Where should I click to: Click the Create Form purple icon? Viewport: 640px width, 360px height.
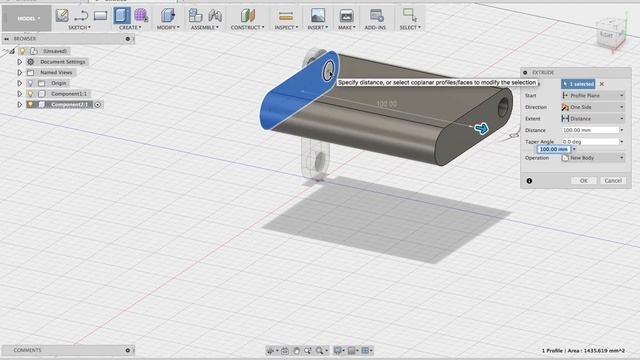point(141,16)
